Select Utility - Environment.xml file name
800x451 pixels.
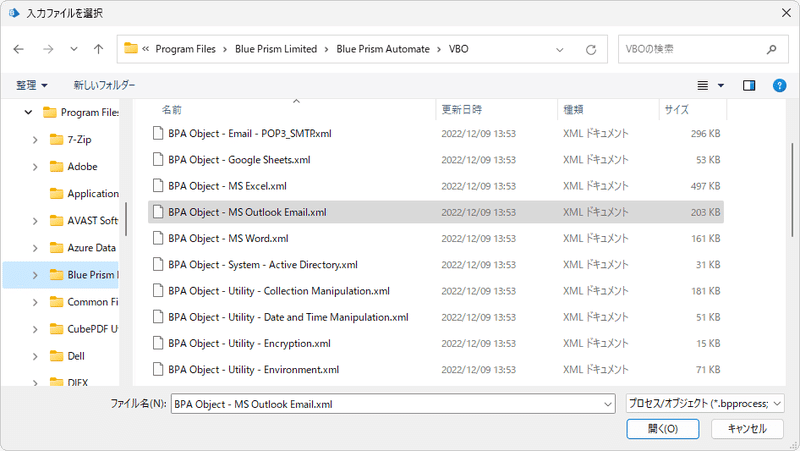click(254, 369)
